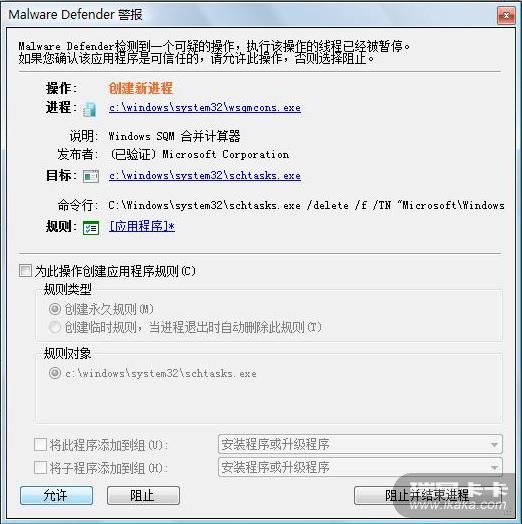The image size is (522, 524).
Task: Expand the child program group dropdown
Action: [360, 467]
